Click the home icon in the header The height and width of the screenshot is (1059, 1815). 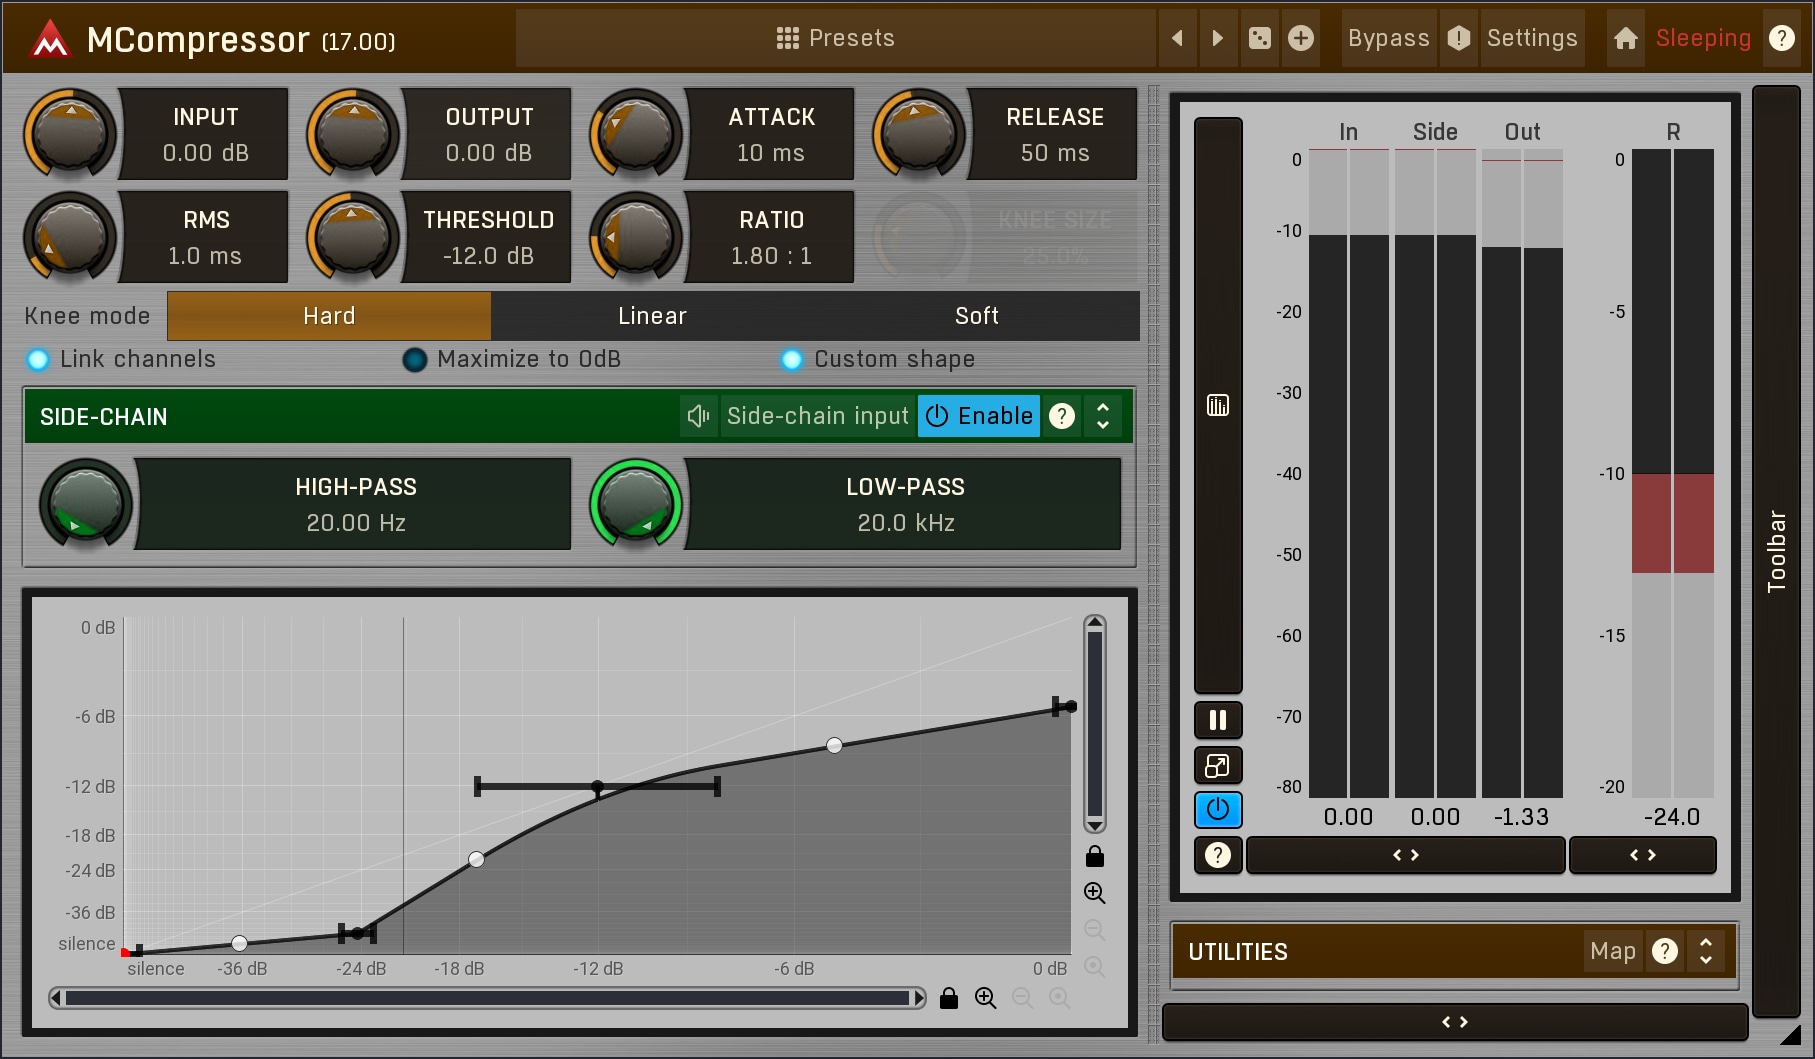(1626, 38)
